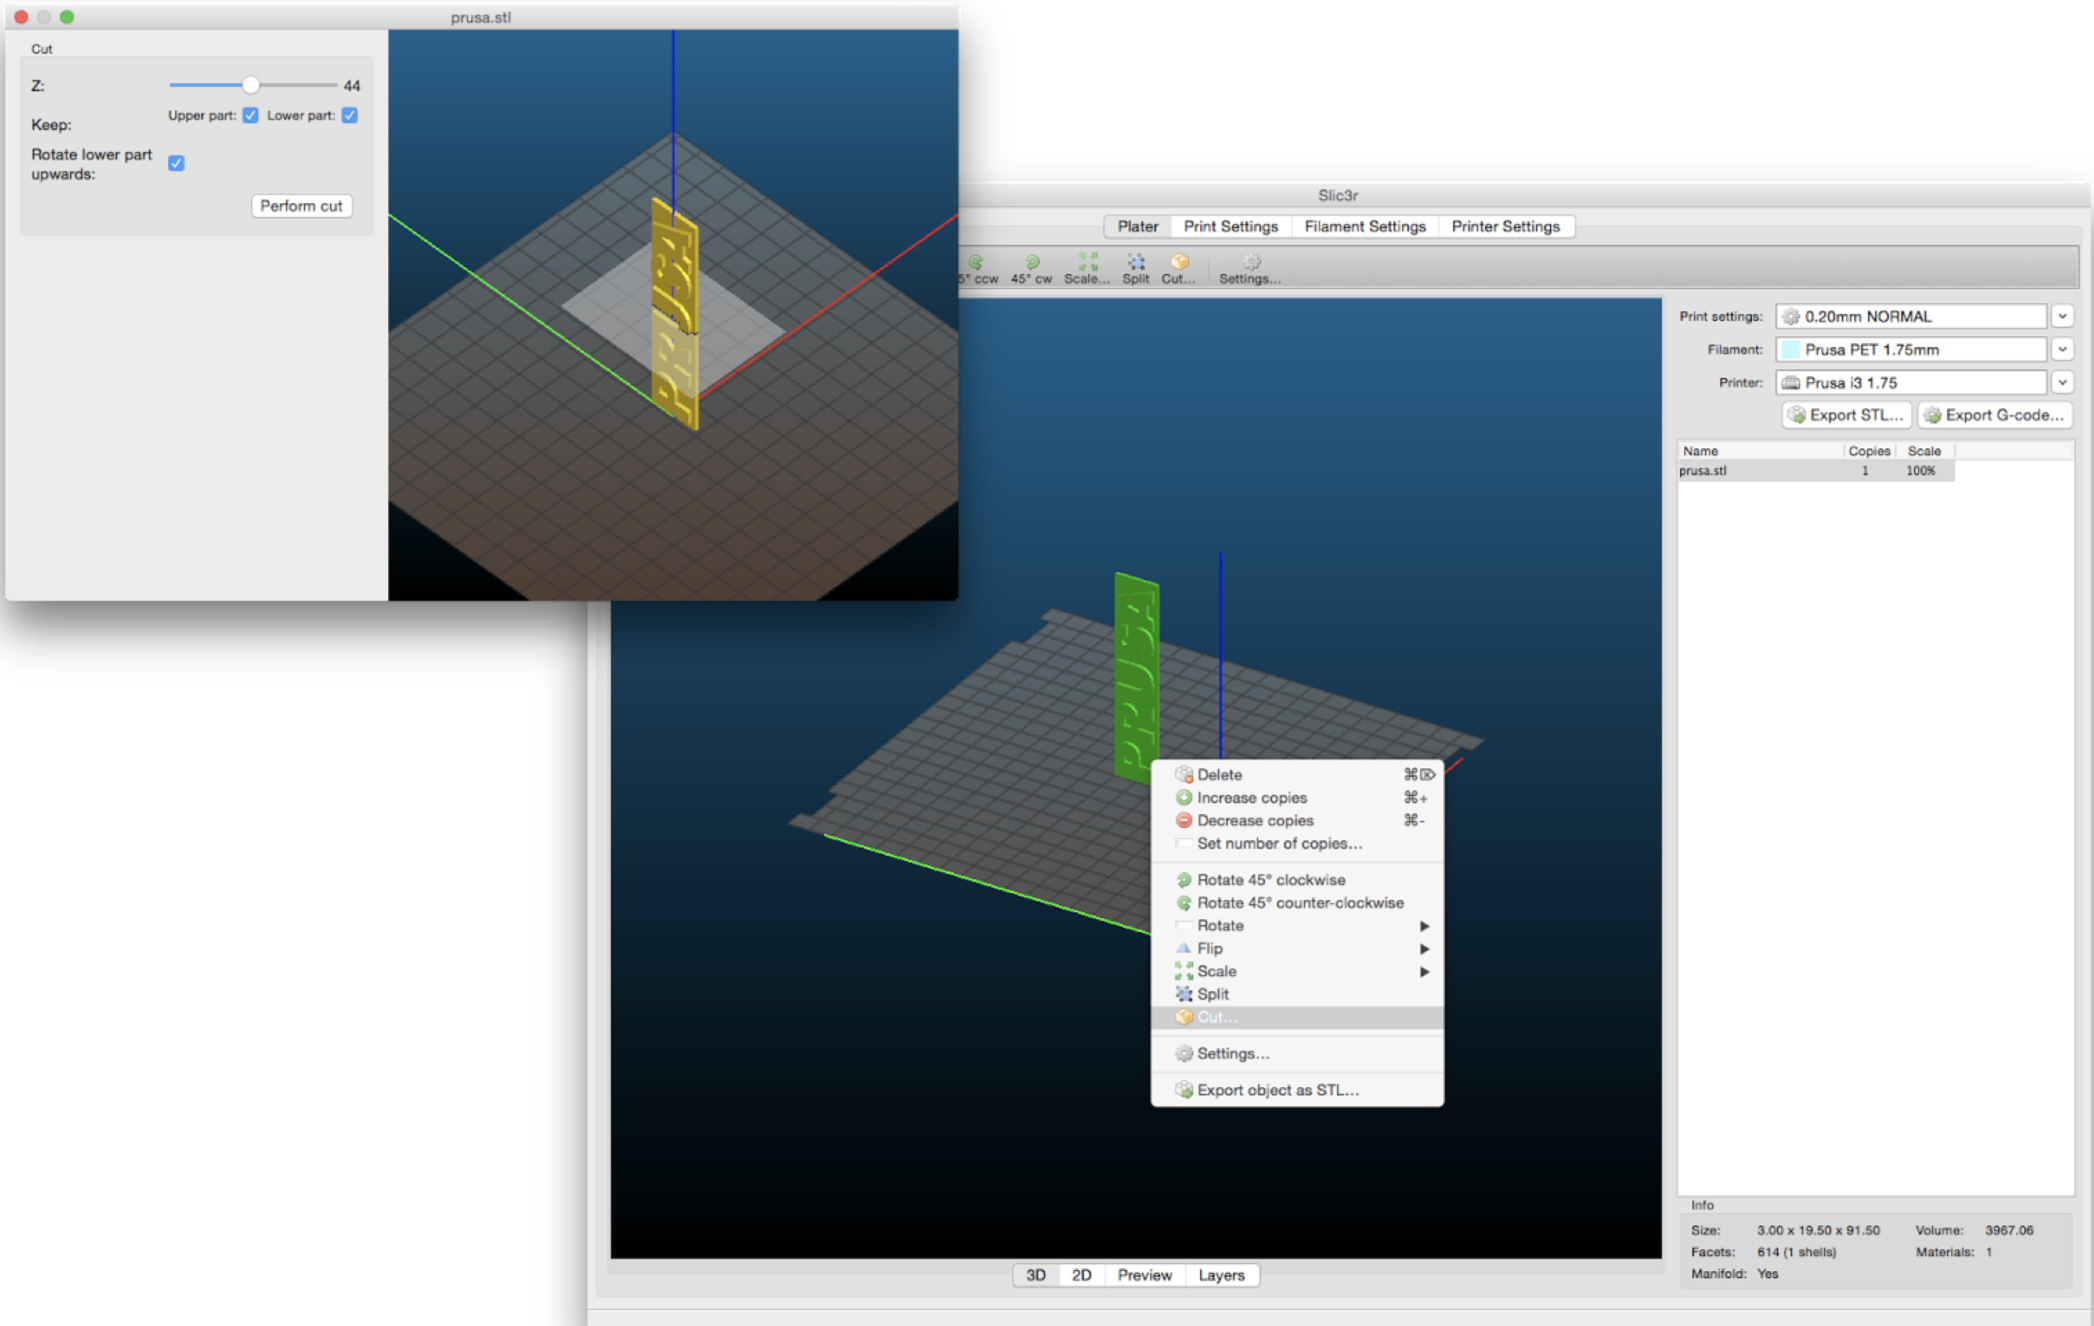Expand the Rotate submenu

[1297, 925]
